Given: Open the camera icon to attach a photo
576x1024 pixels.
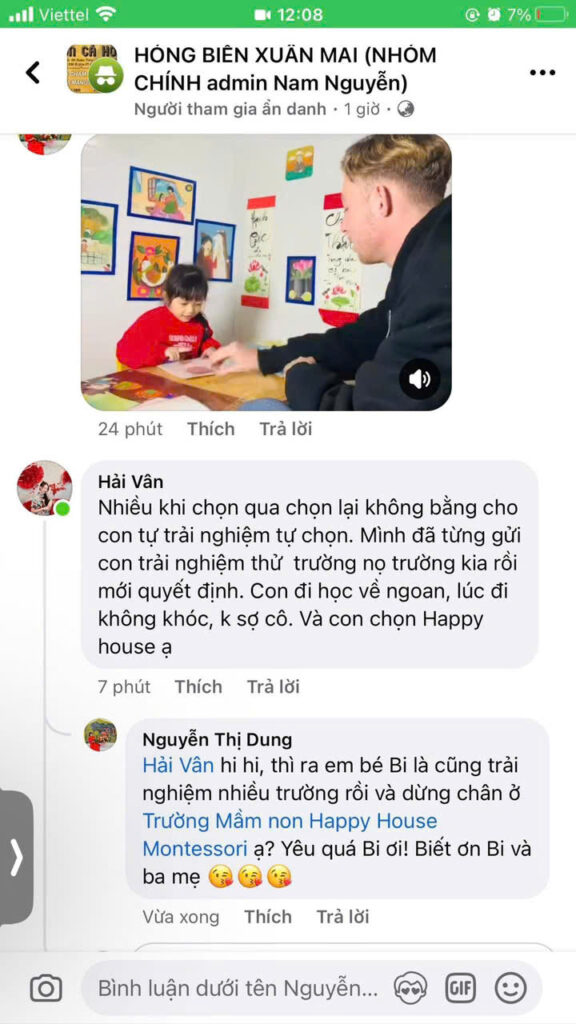Looking at the screenshot, I should (x=46, y=988).
